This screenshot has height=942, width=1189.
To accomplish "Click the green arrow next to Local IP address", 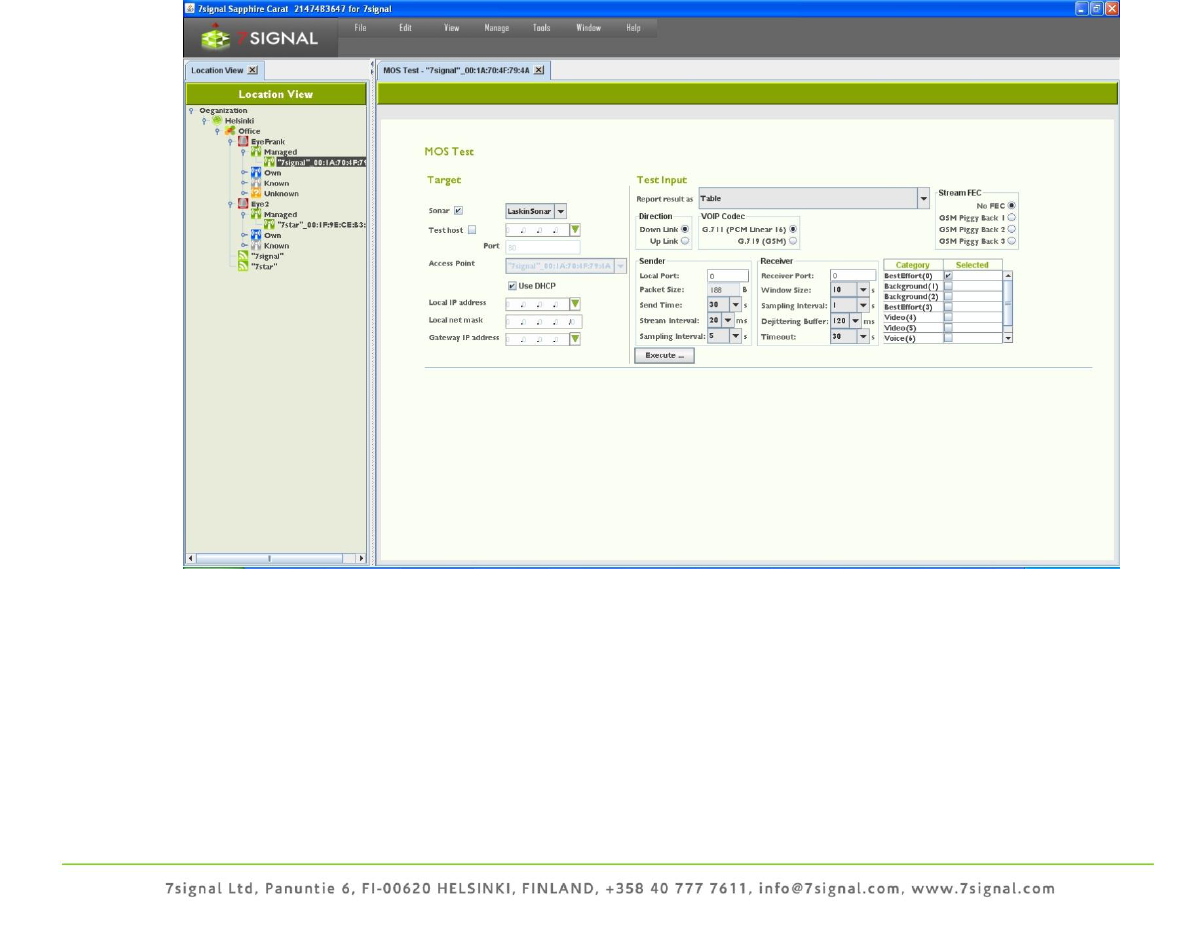I will coord(575,304).
